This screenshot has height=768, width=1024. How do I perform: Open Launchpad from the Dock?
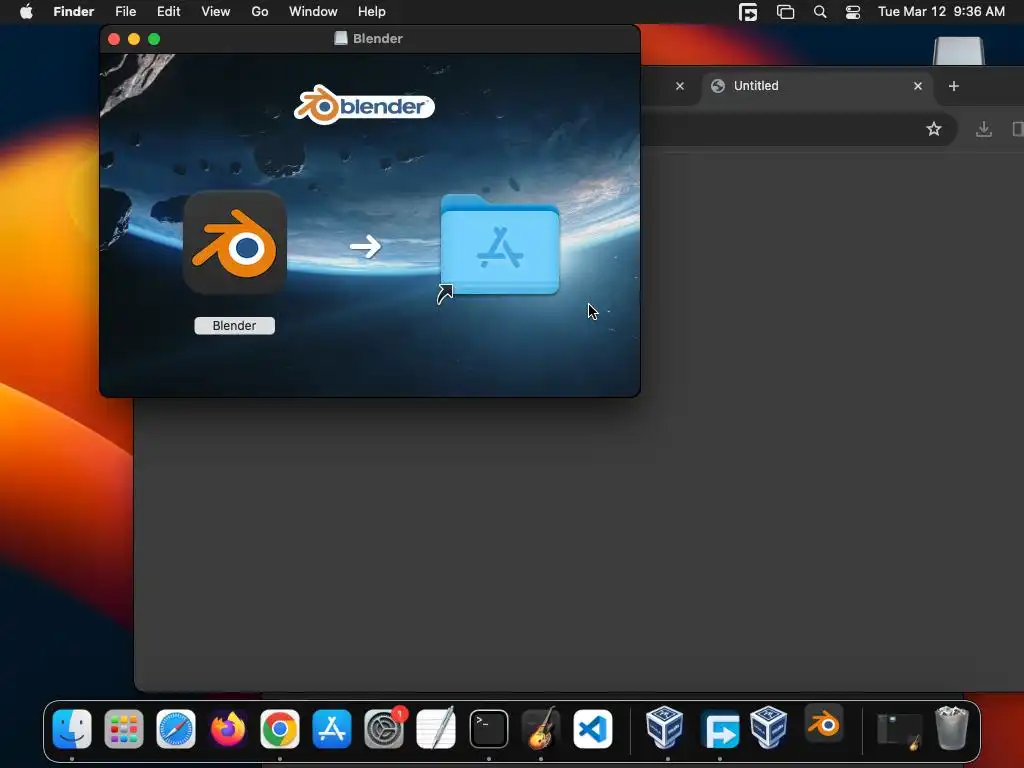coord(124,729)
